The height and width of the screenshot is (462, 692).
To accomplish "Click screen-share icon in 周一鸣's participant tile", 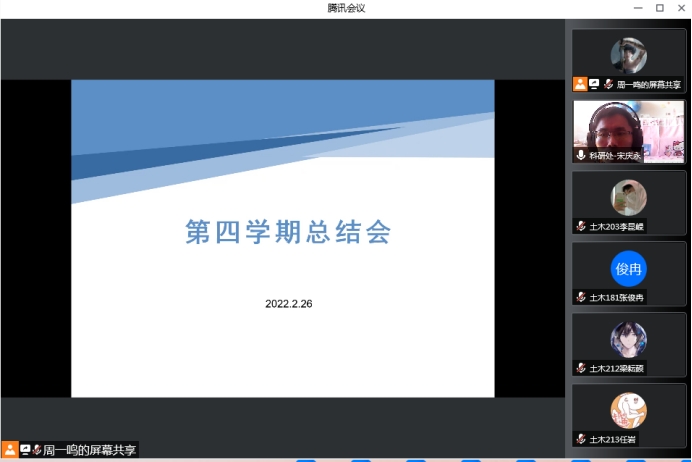I will [594, 85].
